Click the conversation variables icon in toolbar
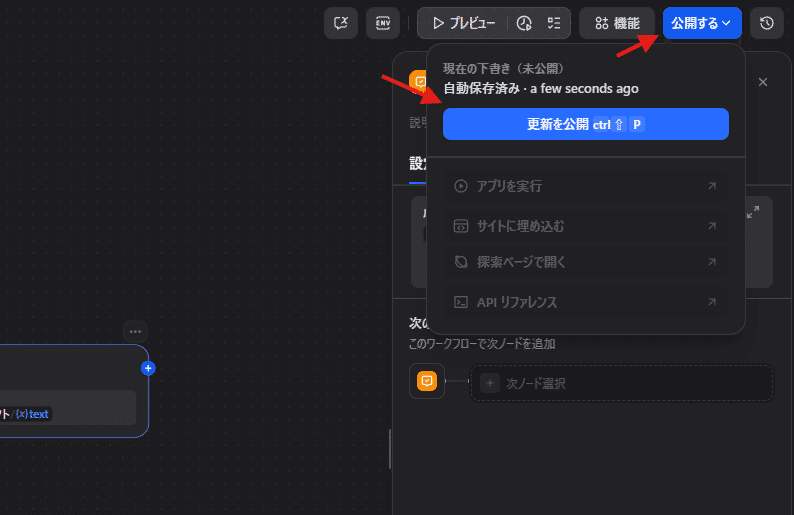The image size is (794, 515). pyautogui.click(x=341, y=23)
